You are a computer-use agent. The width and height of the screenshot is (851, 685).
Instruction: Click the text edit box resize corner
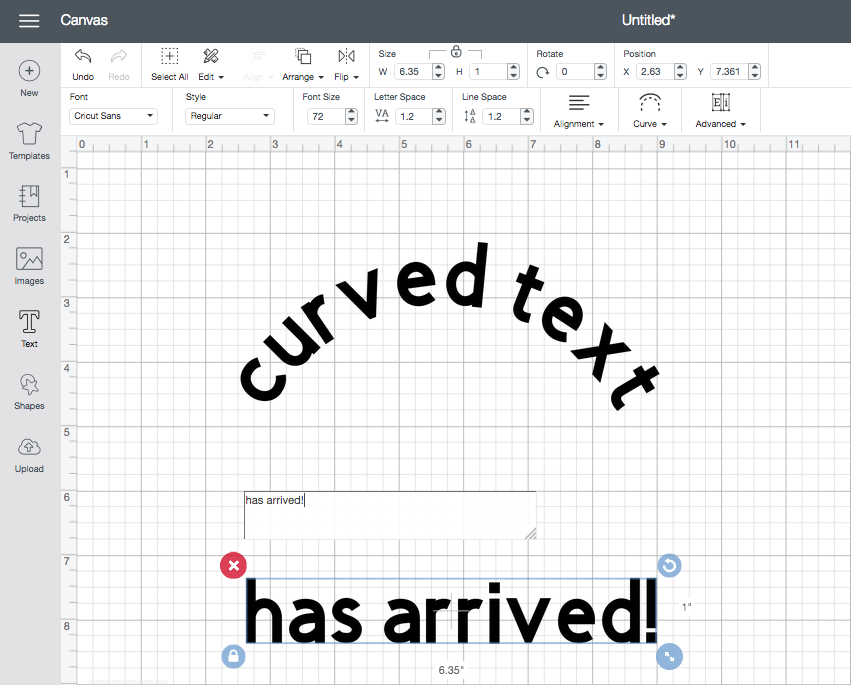pos(531,534)
